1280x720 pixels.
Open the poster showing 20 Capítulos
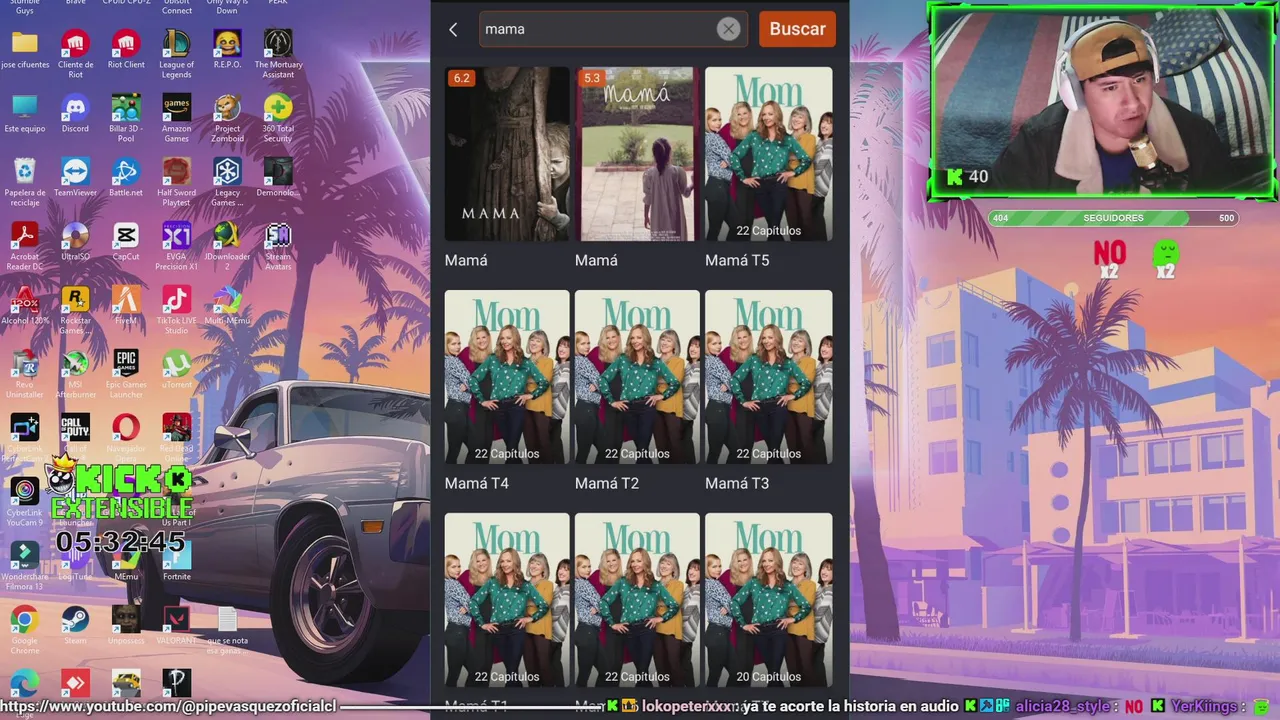pos(768,600)
